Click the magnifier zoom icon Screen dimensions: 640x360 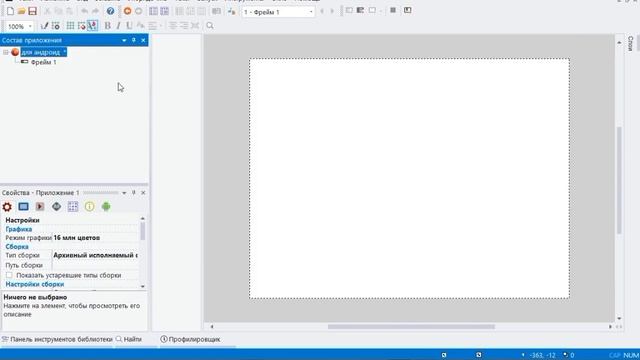[x=210, y=26]
